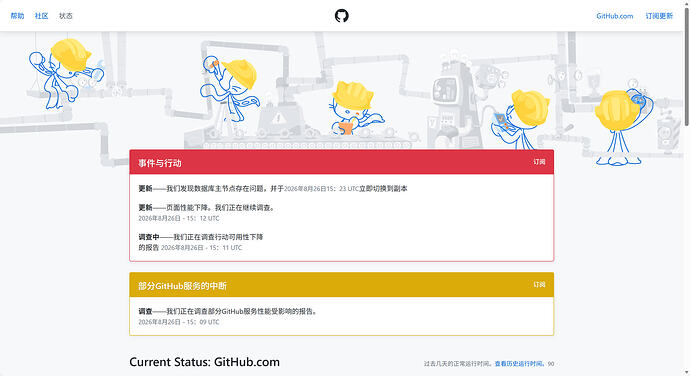The height and width of the screenshot is (376, 690).
Task: Click the 事件与行动 incident title
Action: click(160, 163)
